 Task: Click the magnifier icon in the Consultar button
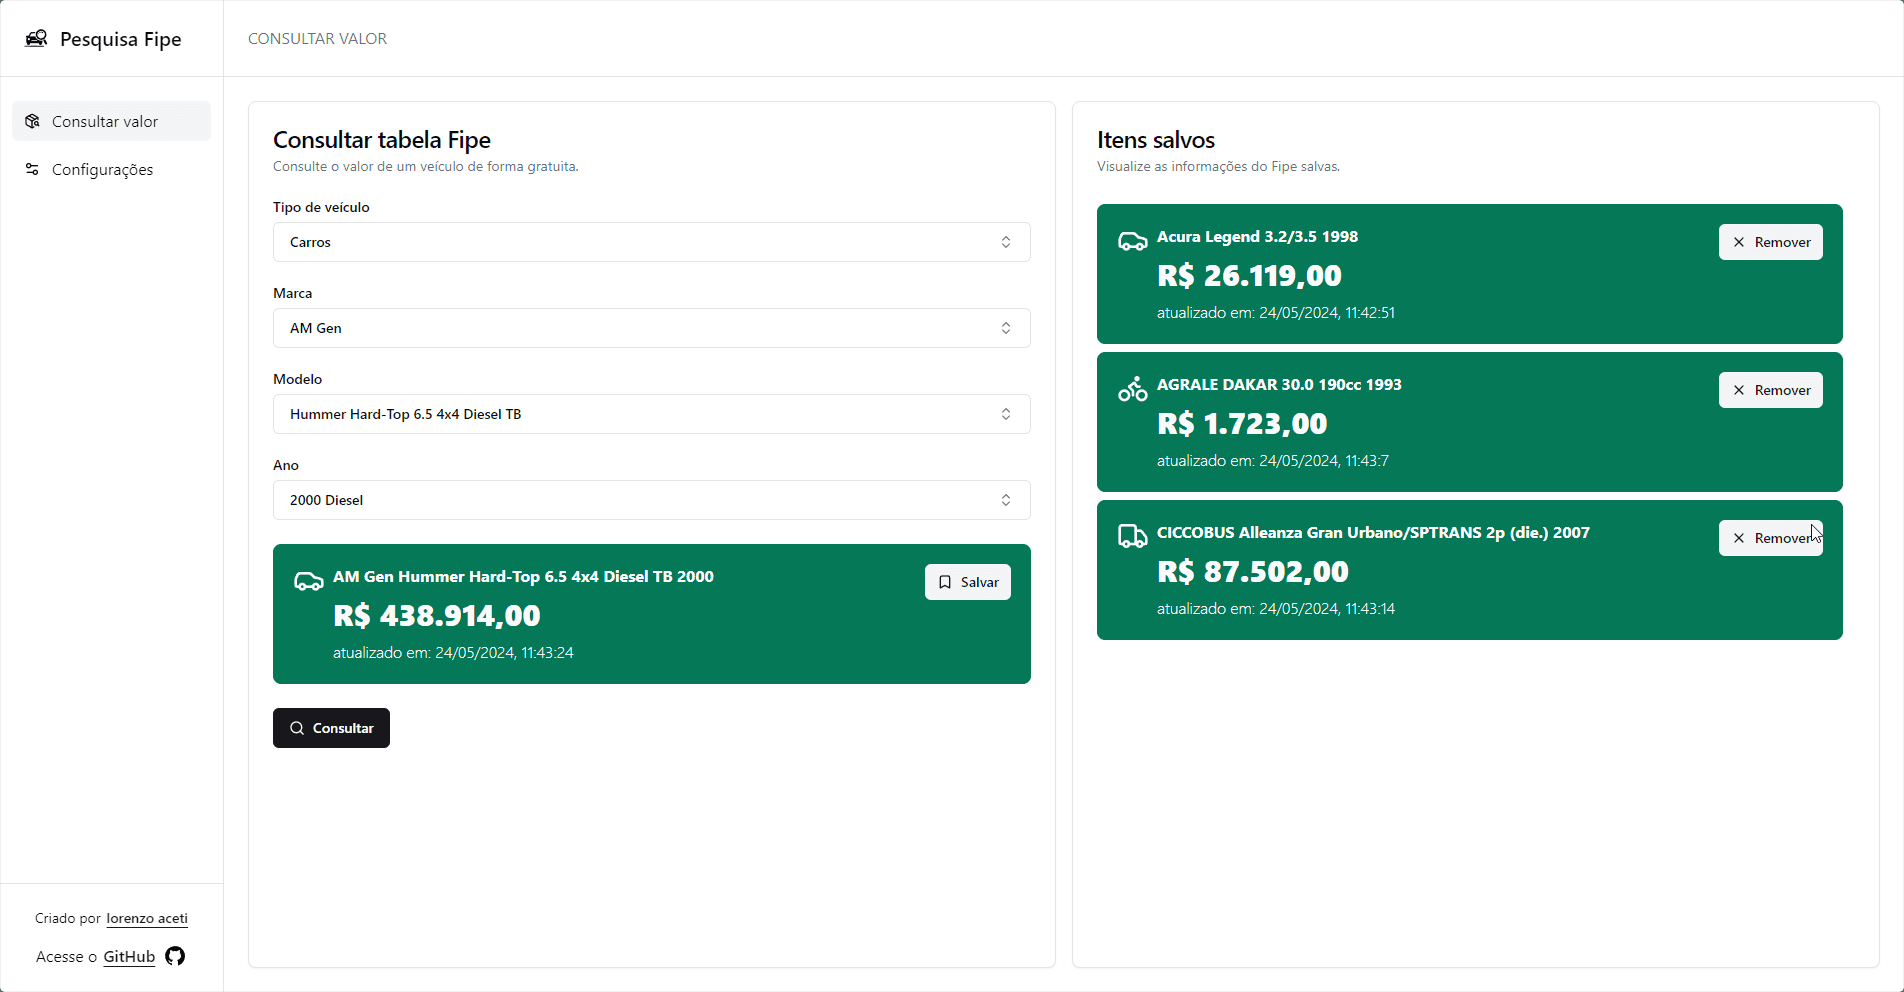coord(297,727)
